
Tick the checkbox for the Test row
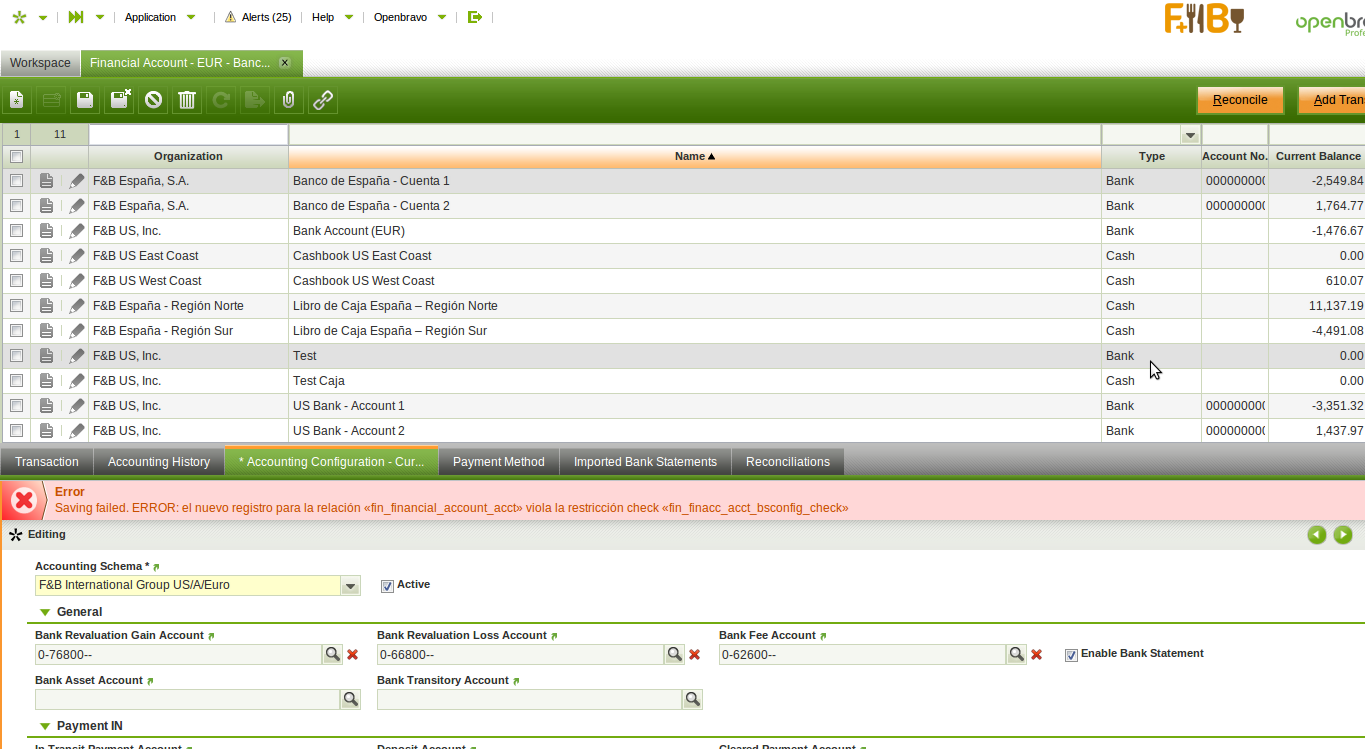16,356
